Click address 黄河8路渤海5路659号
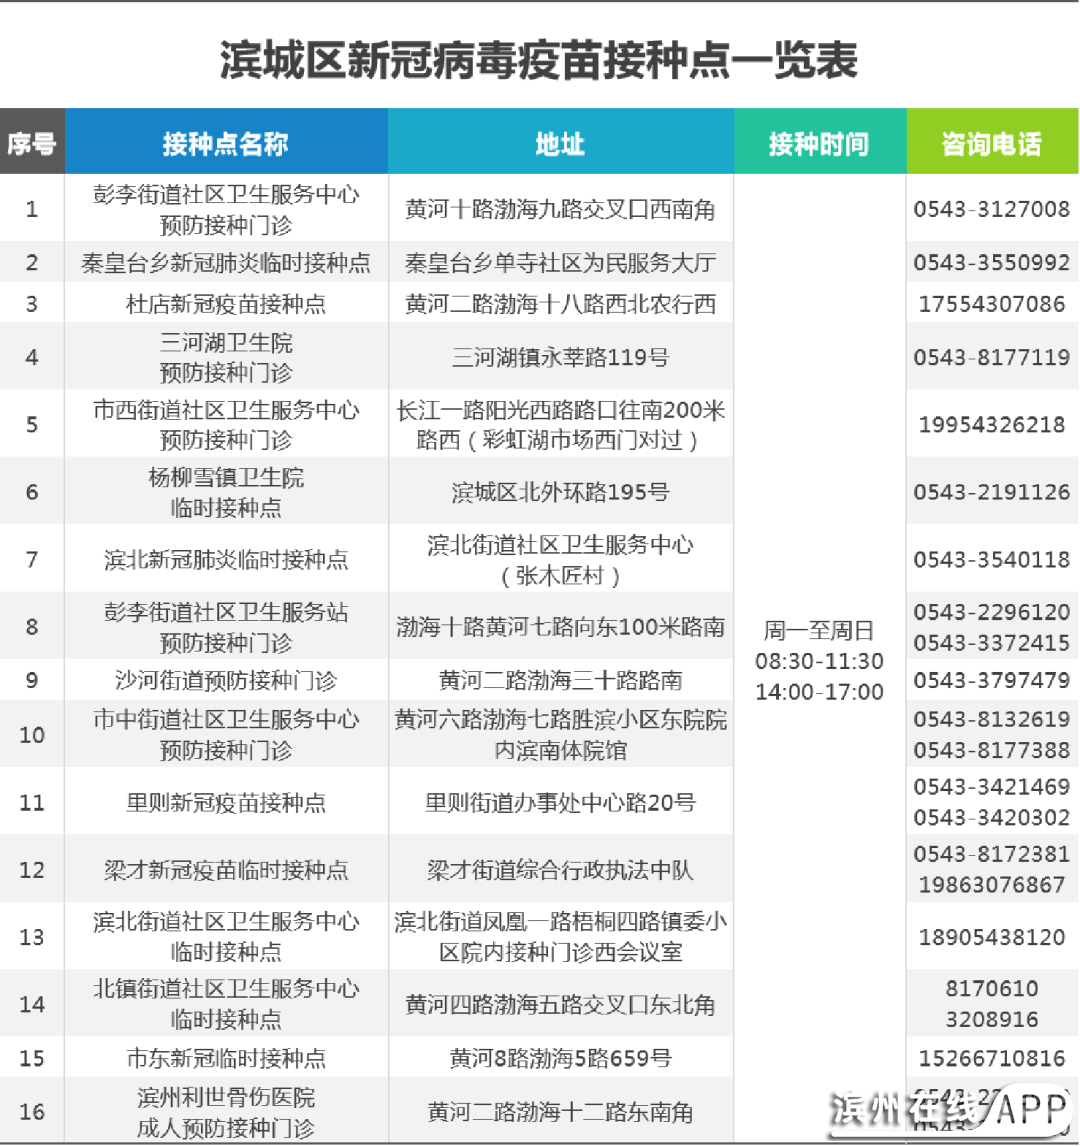 click(x=560, y=1058)
